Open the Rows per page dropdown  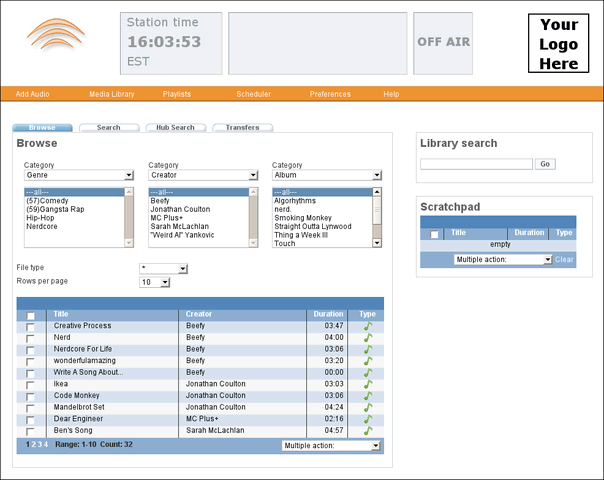154,282
